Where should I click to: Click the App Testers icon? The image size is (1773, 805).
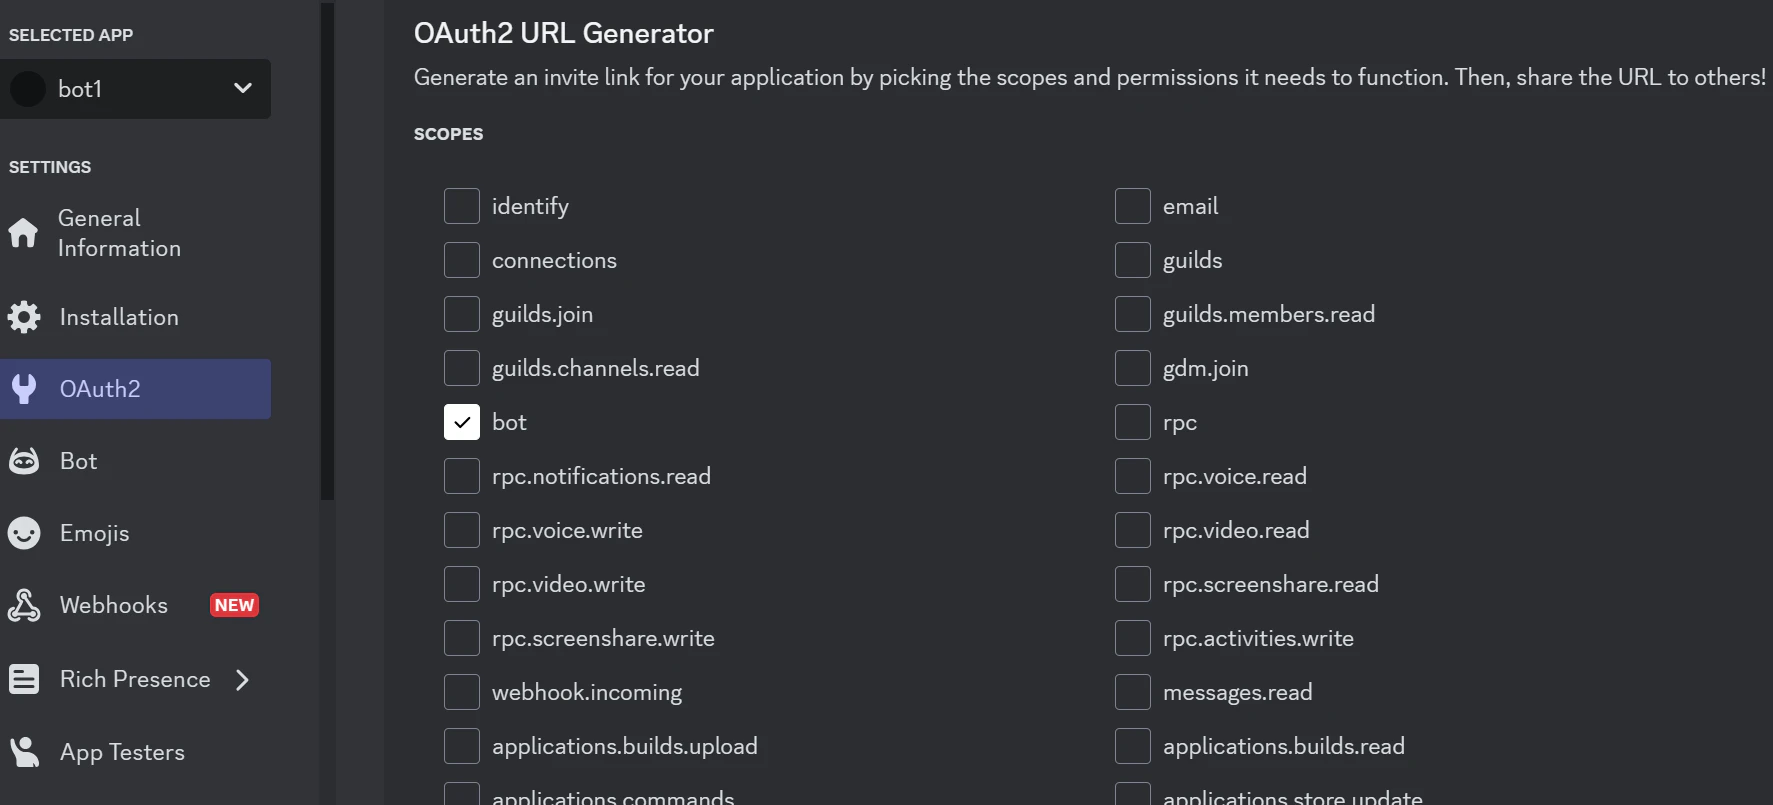[24, 752]
